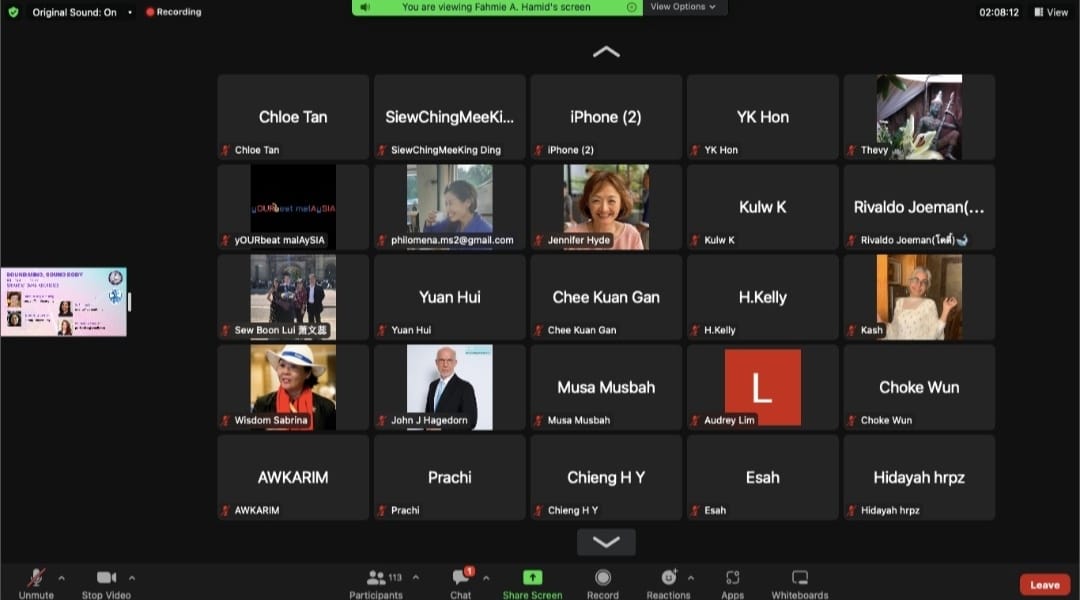
Task: Open Whiteboards from the toolbar
Action: pos(799,580)
